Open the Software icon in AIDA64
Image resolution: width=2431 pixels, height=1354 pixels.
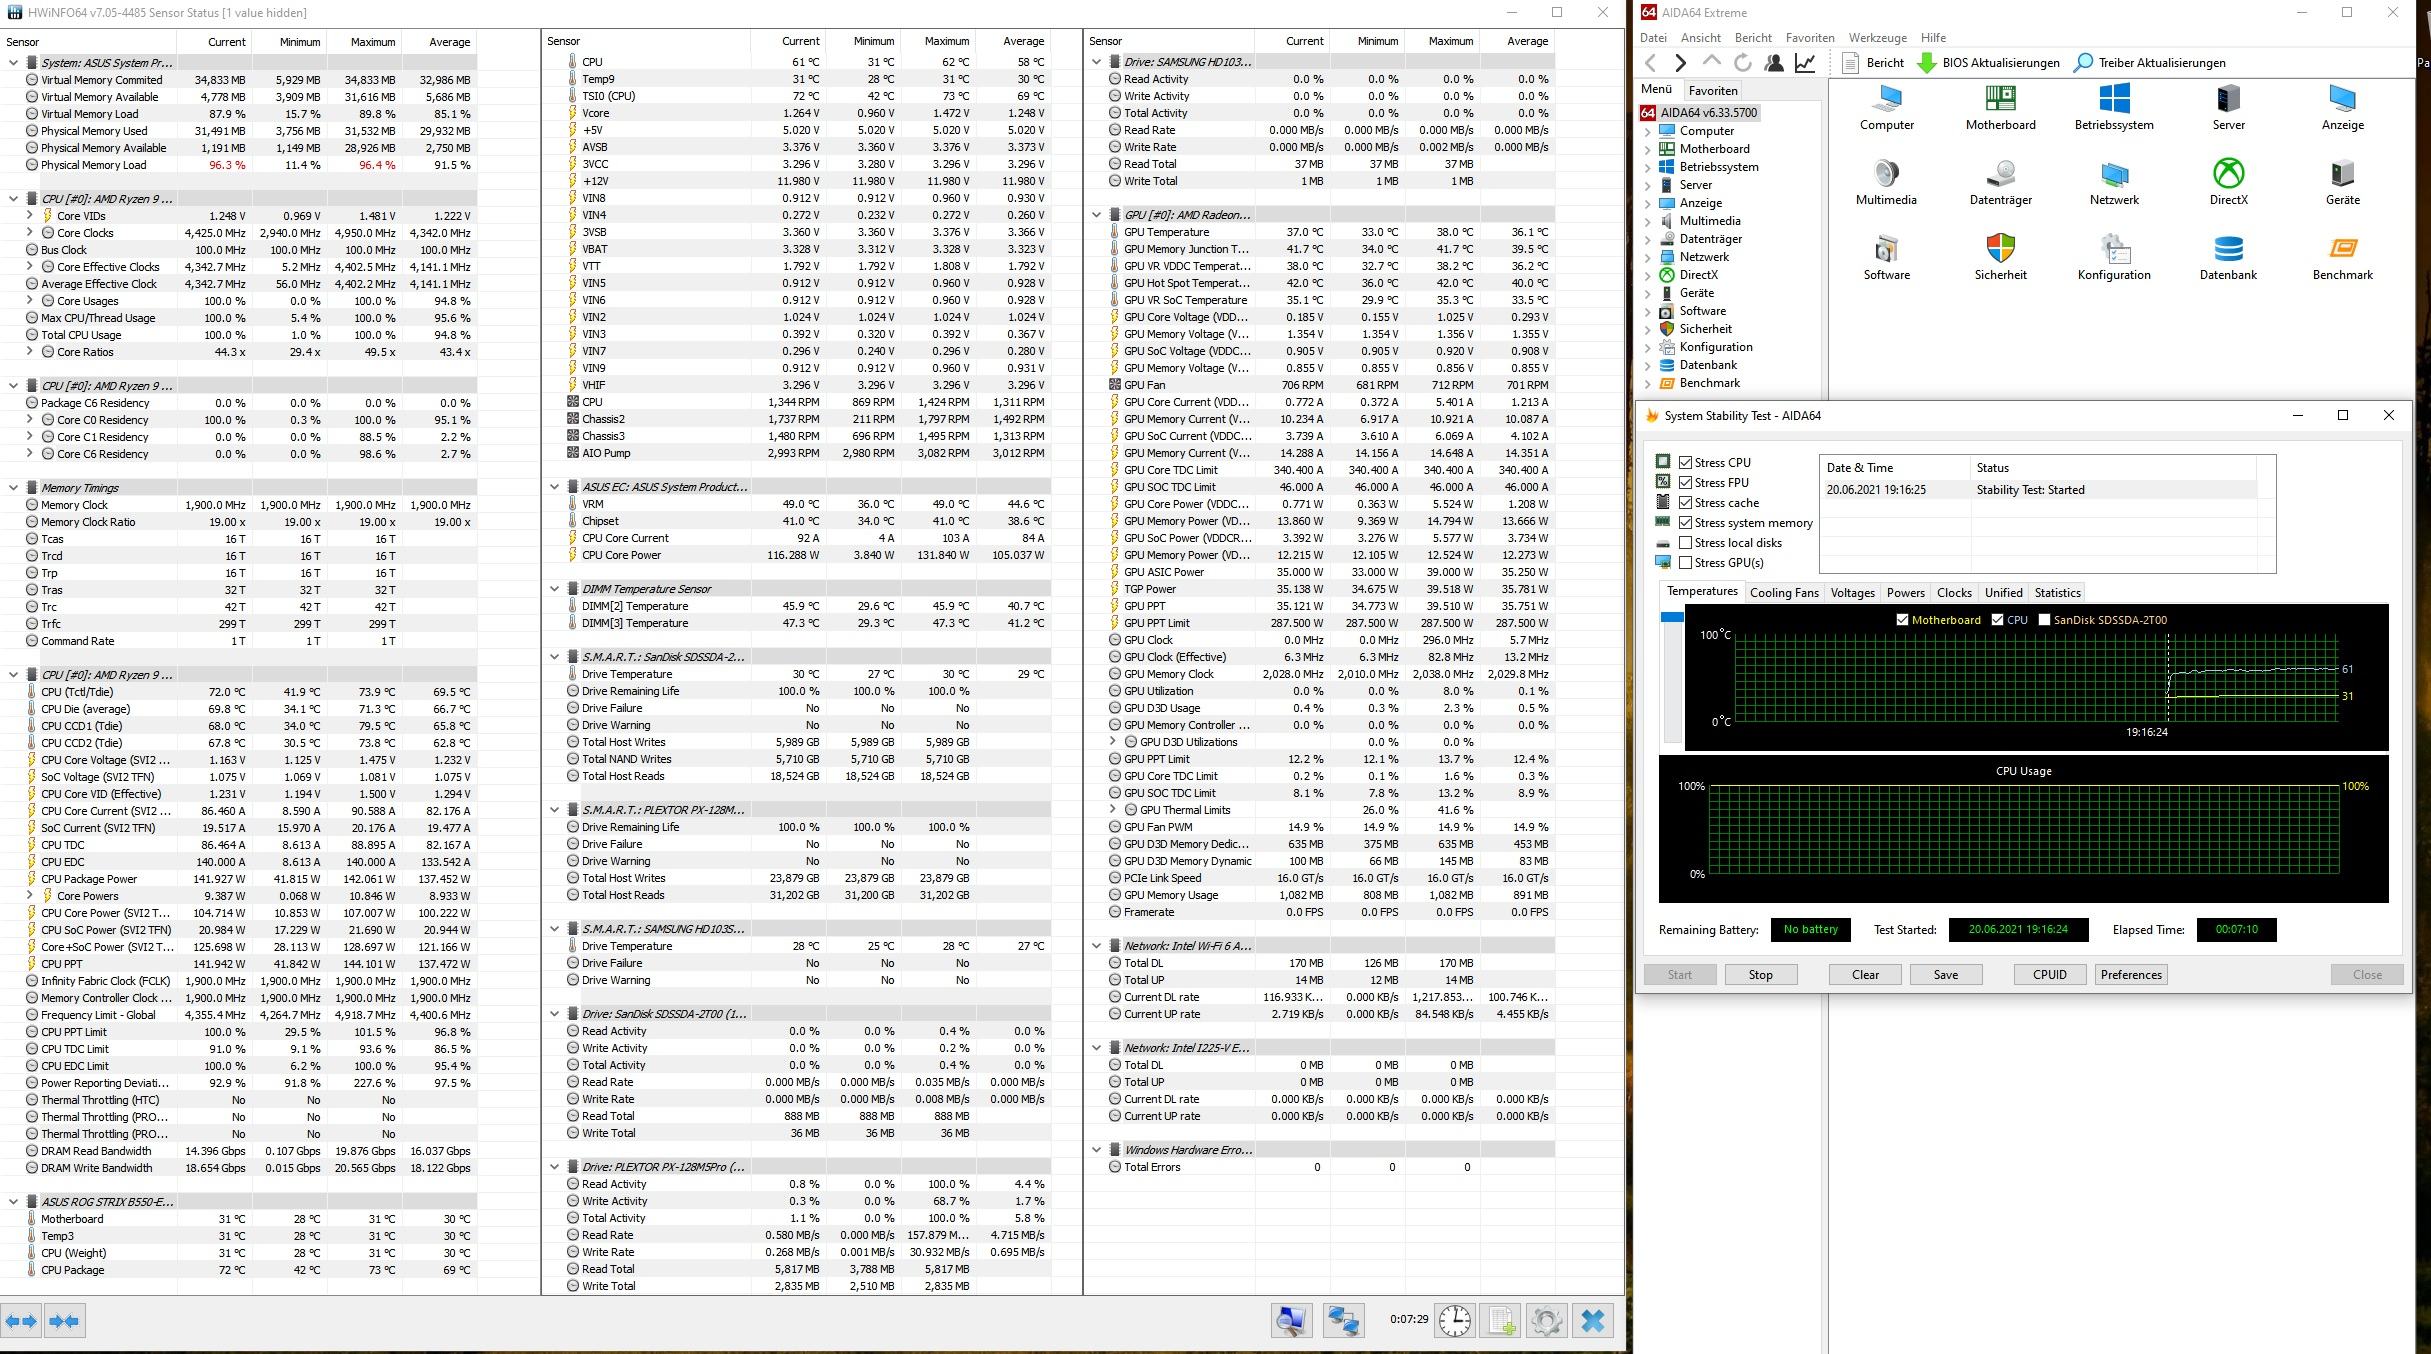(x=1886, y=257)
